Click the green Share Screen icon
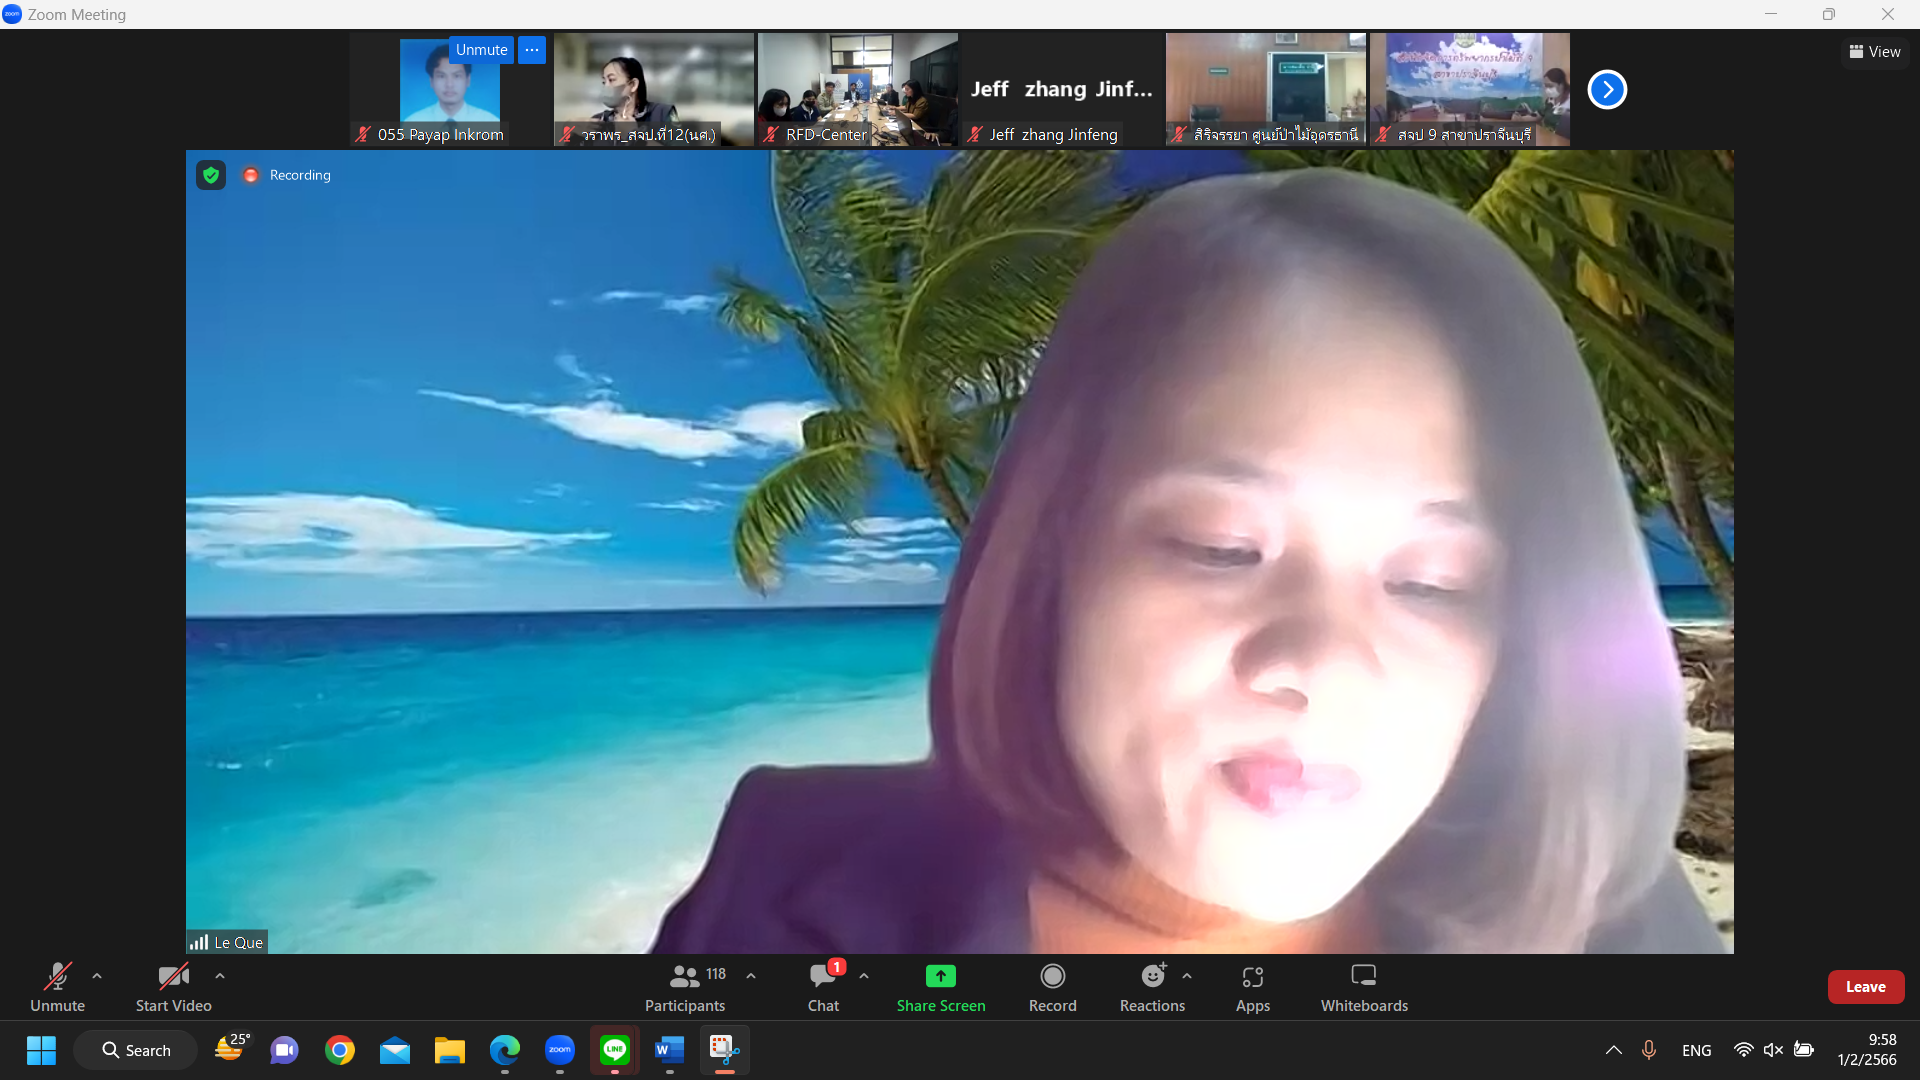This screenshot has height=1080, width=1920. (940, 976)
